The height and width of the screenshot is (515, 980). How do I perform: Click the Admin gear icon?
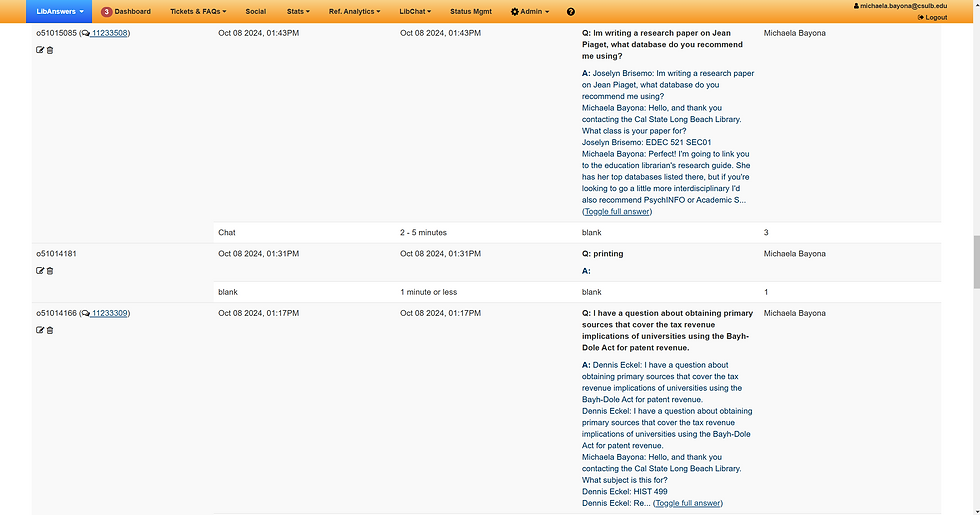[x=514, y=12]
